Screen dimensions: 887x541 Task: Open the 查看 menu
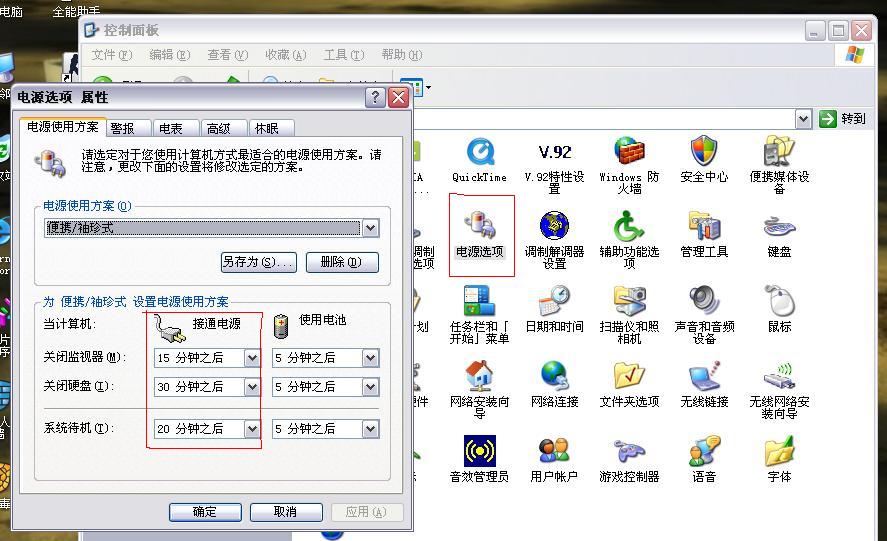[227, 55]
